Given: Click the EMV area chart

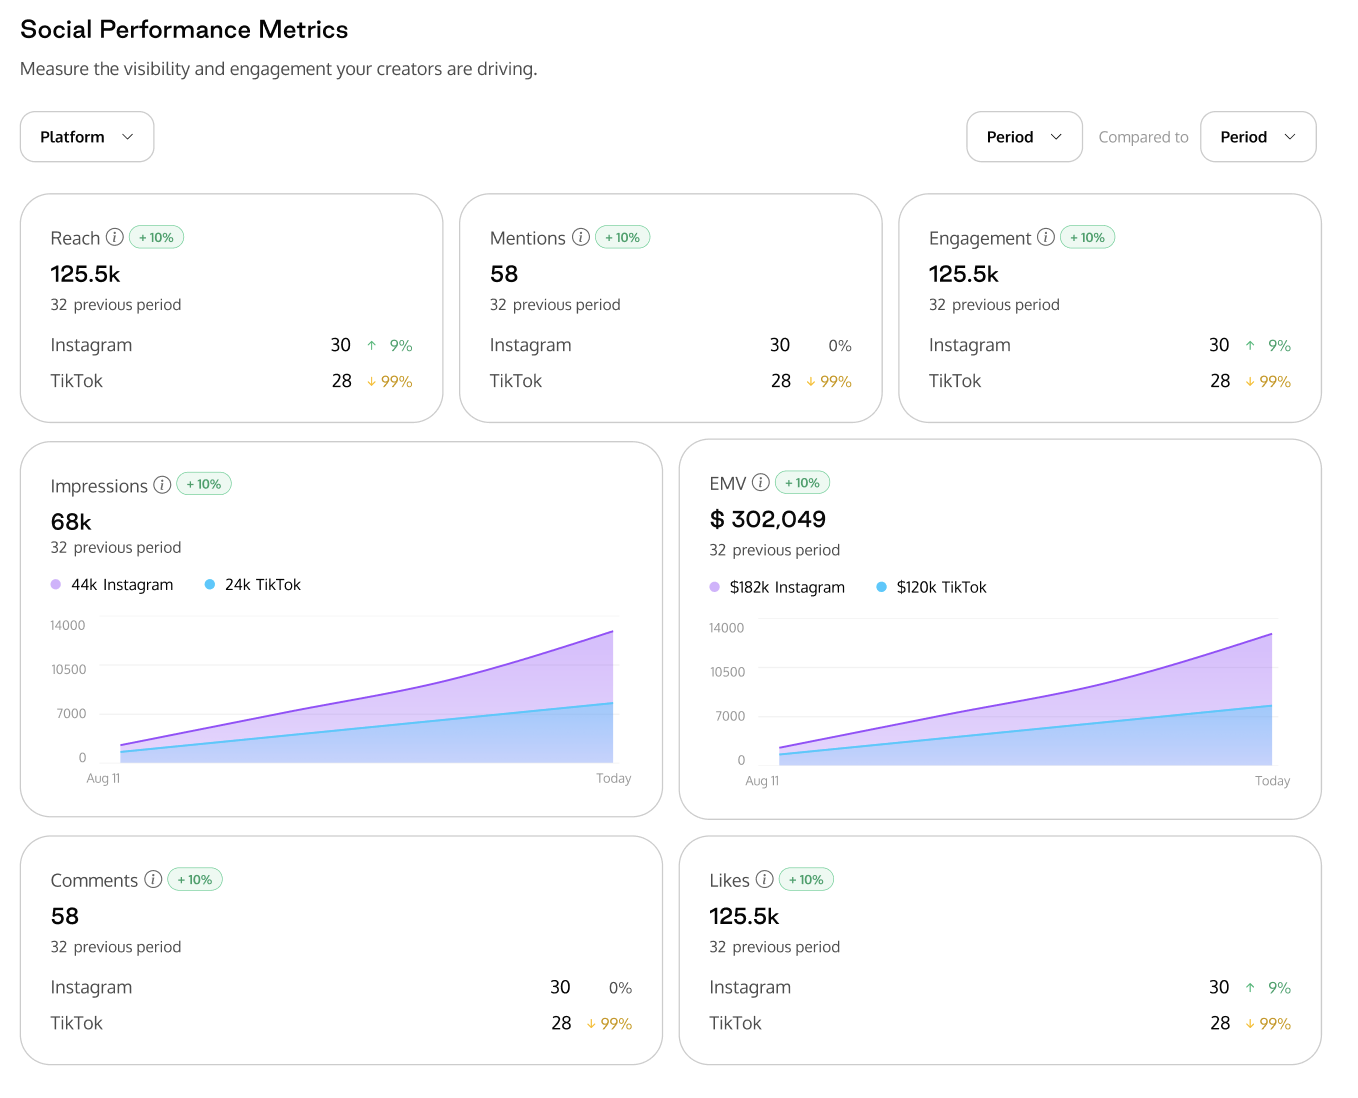Looking at the screenshot, I should (x=1026, y=700).
